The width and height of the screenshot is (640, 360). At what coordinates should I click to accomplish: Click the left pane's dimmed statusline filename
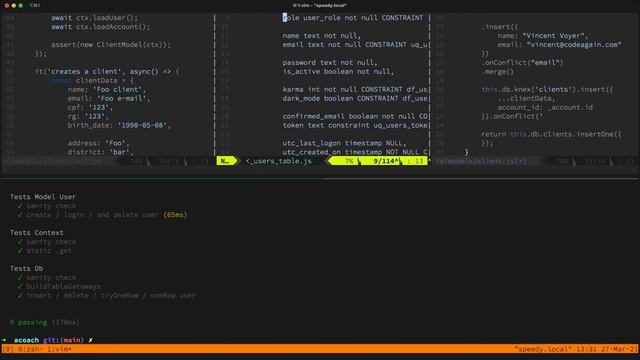[x=52, y=161]
